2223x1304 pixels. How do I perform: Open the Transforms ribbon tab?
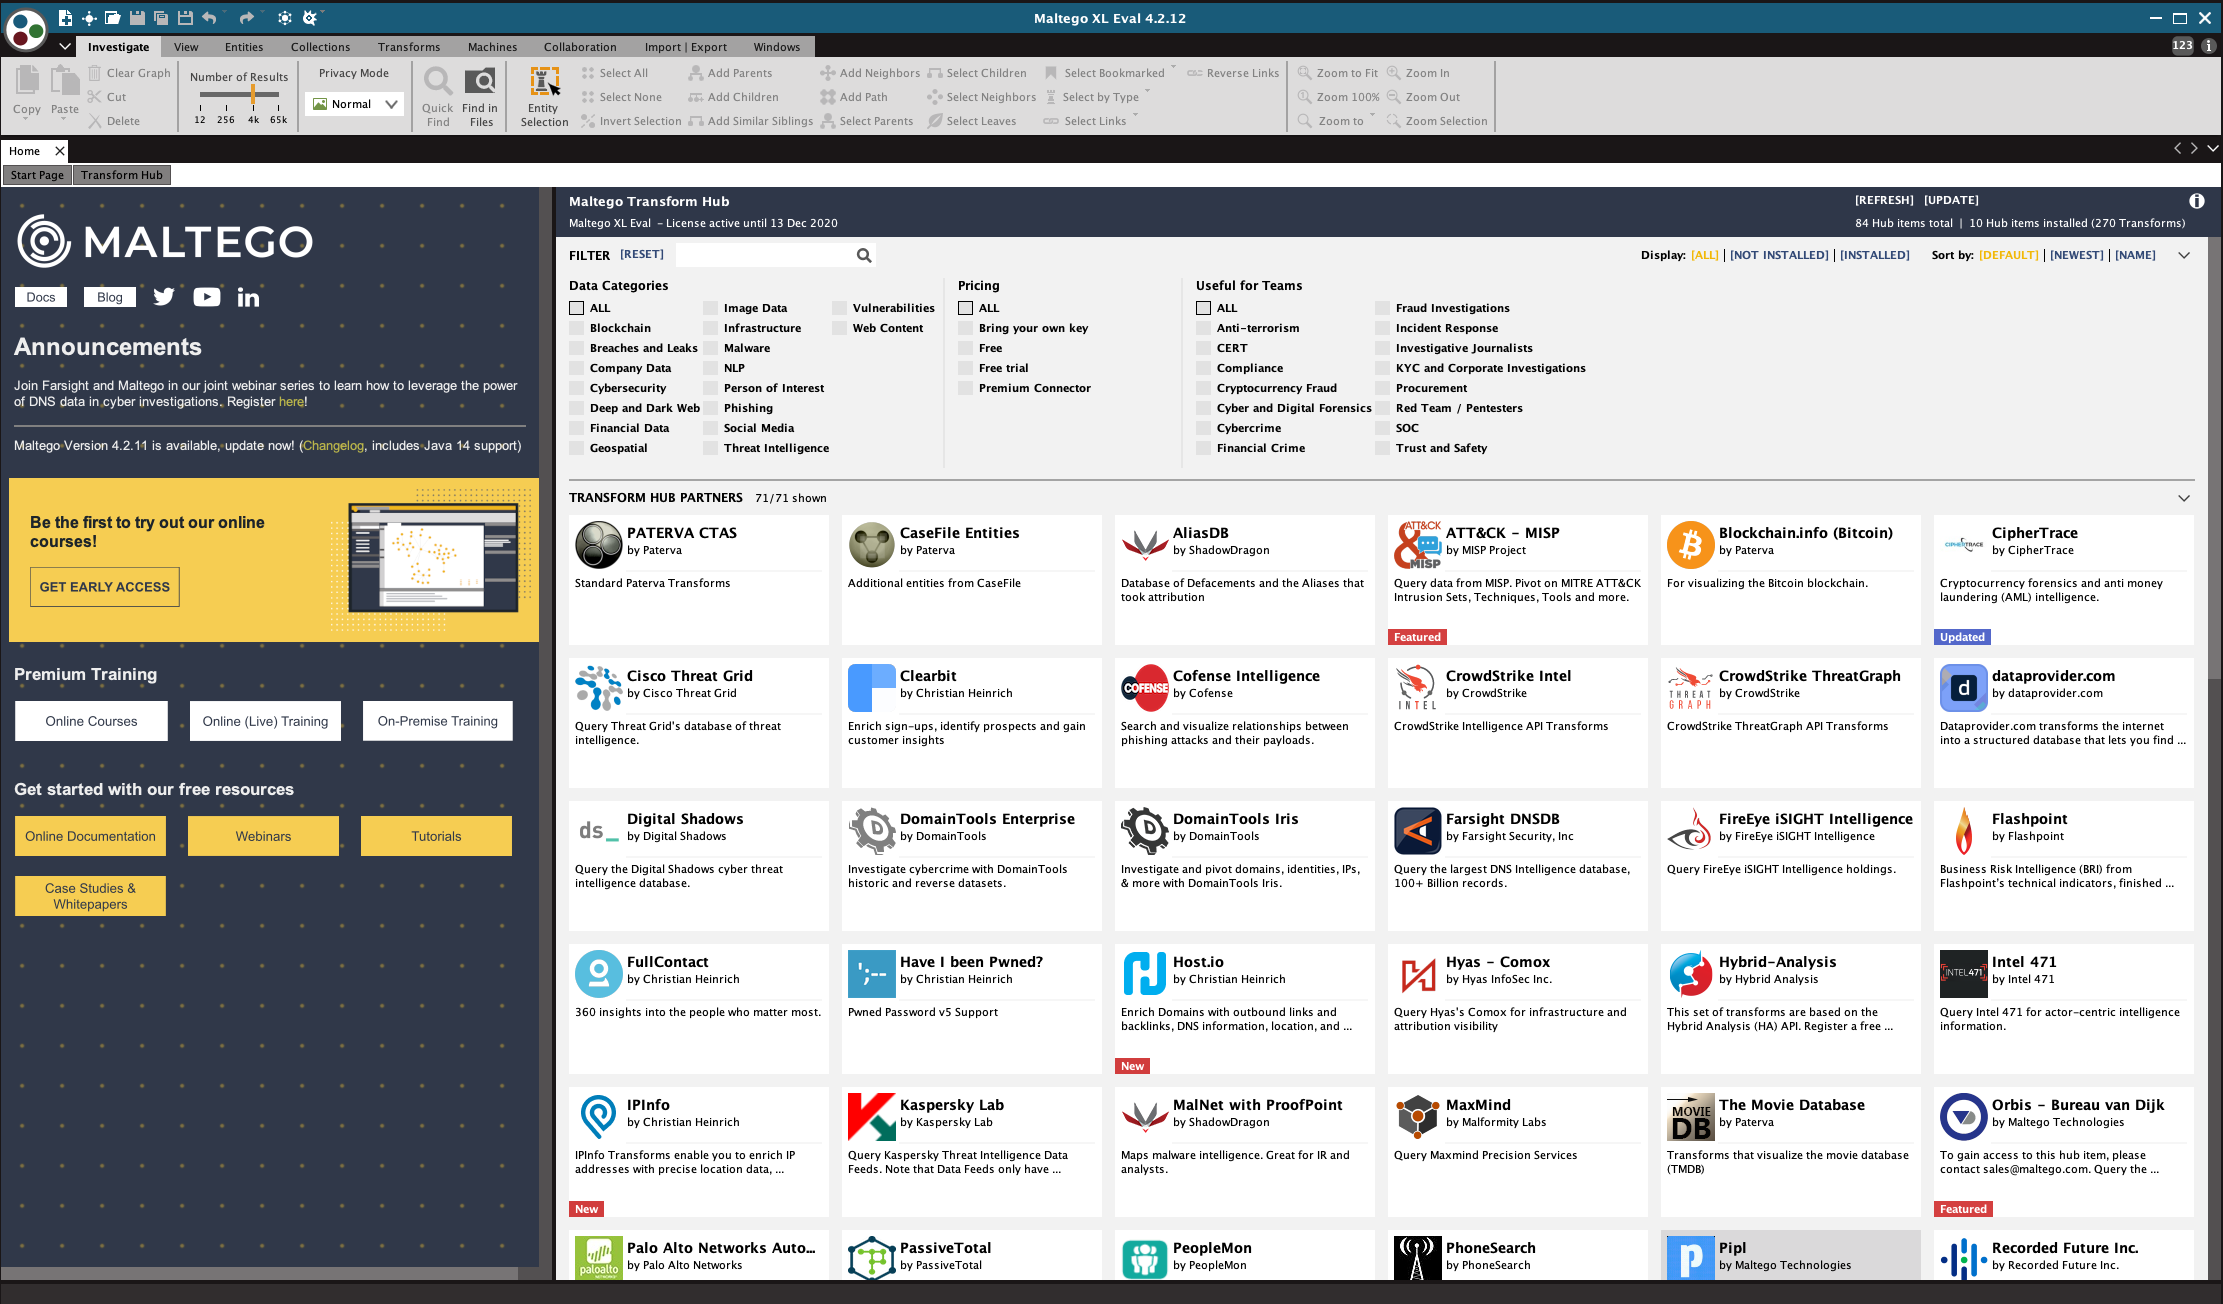pos(409,47)
